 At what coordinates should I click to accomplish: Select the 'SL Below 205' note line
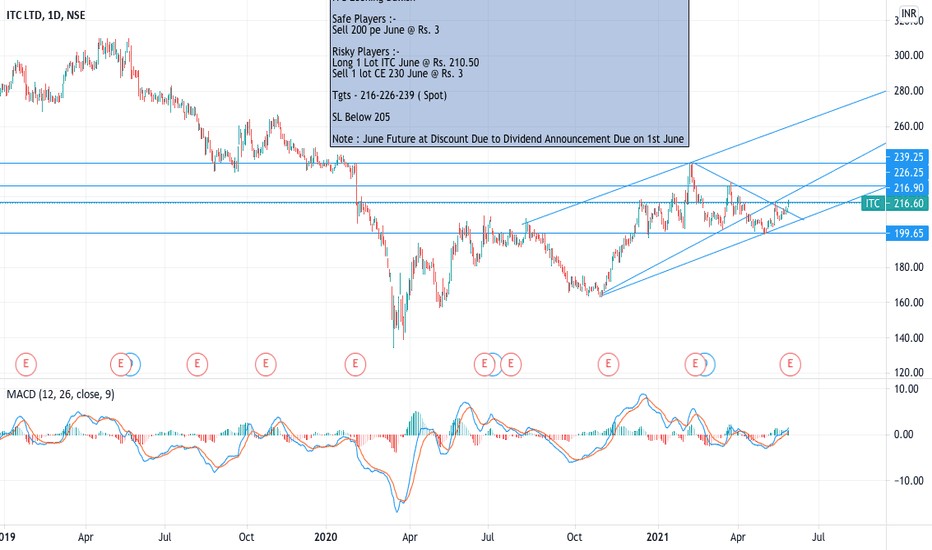pyautogui.click(x=361, y=117)
